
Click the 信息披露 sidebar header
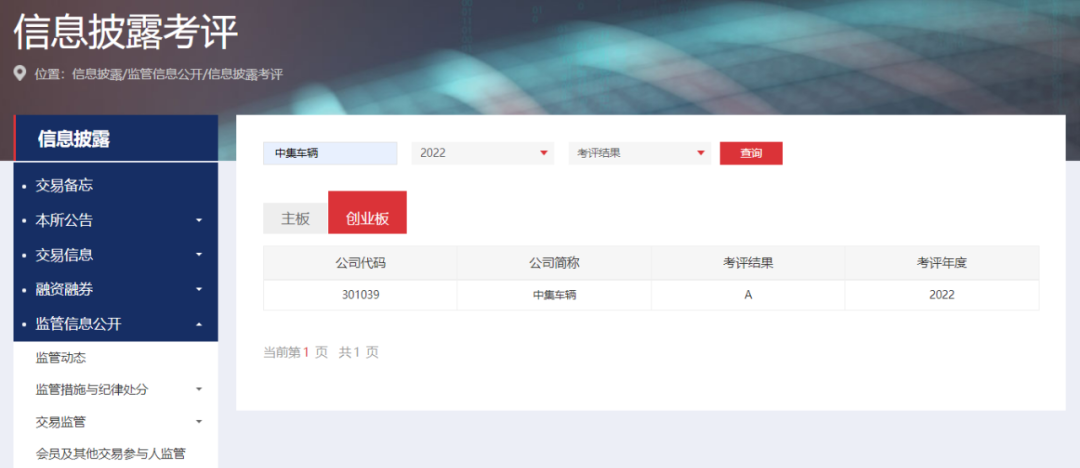116,139
